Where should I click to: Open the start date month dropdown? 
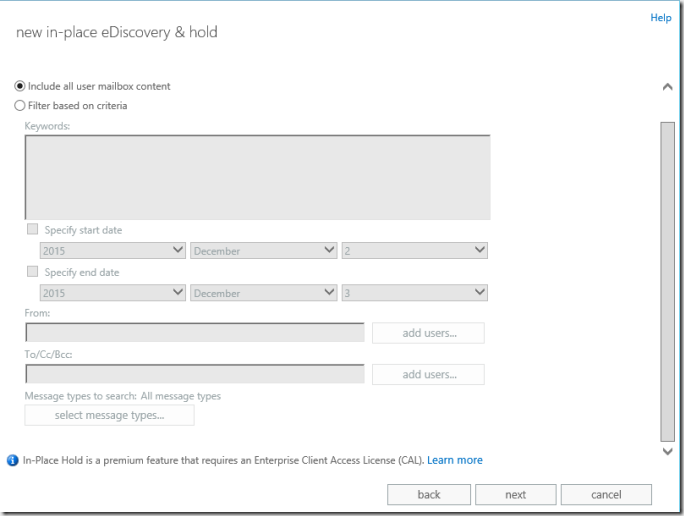263,251
